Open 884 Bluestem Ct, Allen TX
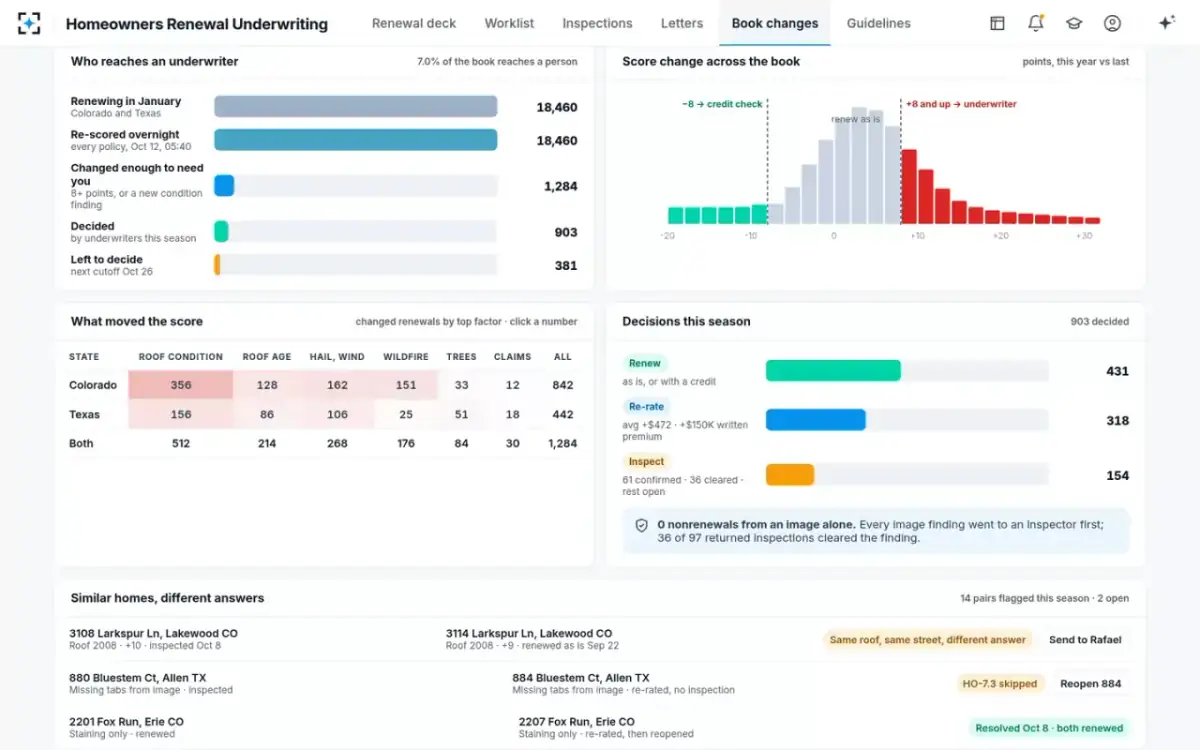The height and width of the screenshot is (750, 1200). click(581, 677)
